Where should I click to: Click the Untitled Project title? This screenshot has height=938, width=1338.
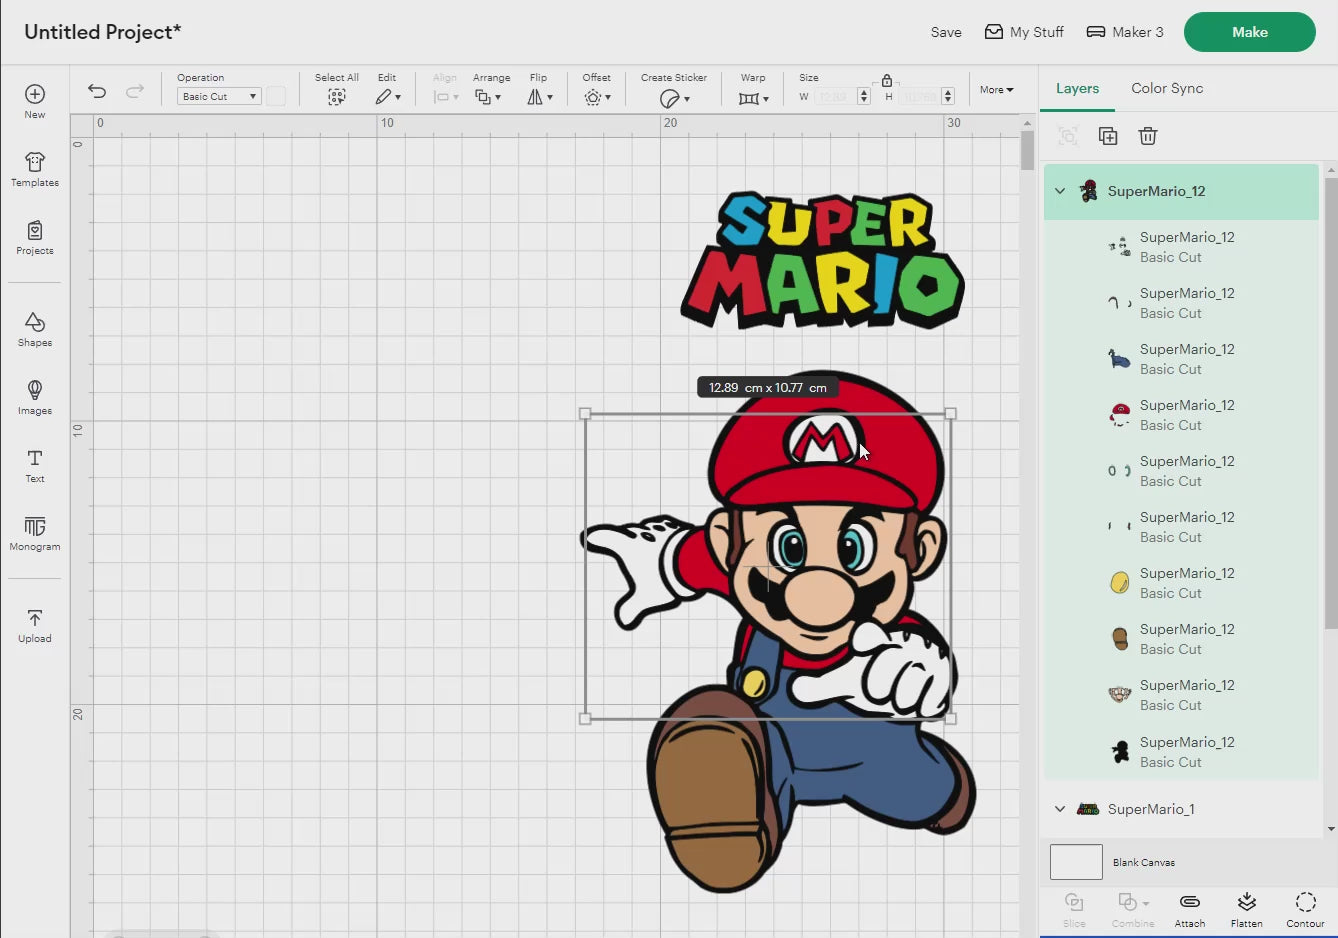[102, 32]
